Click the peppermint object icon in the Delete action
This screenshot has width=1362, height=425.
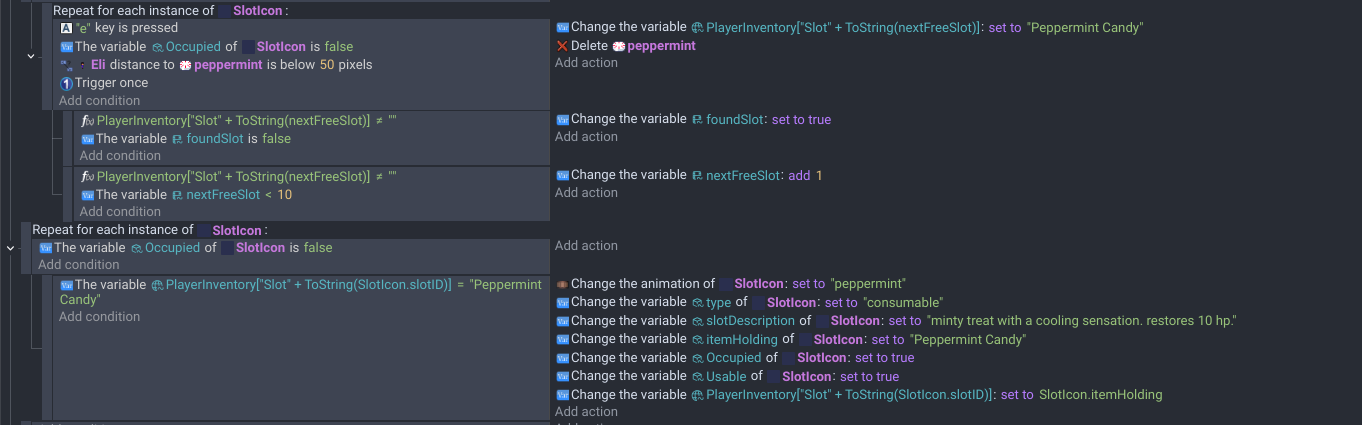click(618, 46)
